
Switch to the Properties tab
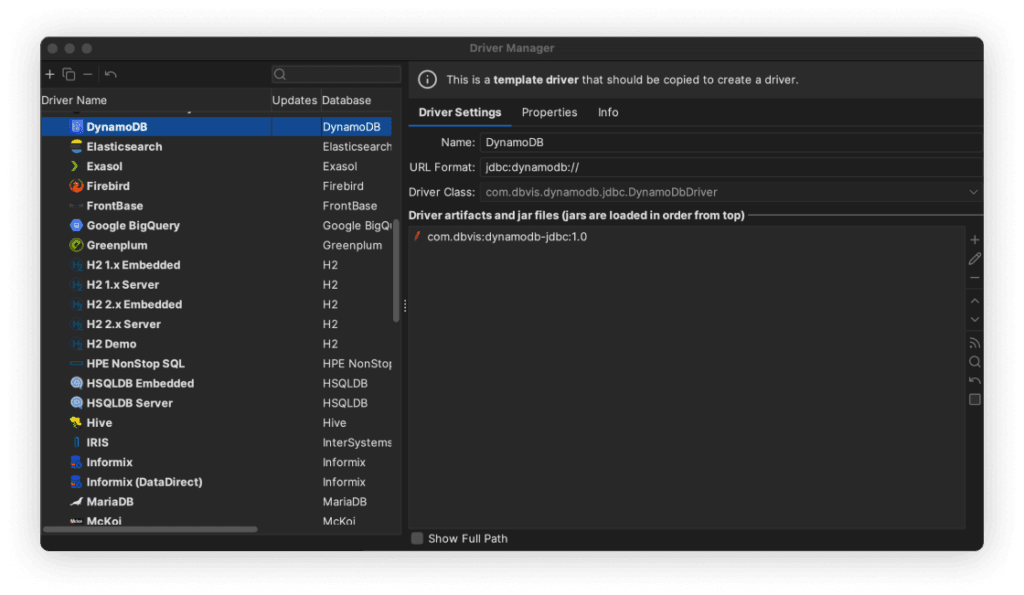[x=549, y=112]
